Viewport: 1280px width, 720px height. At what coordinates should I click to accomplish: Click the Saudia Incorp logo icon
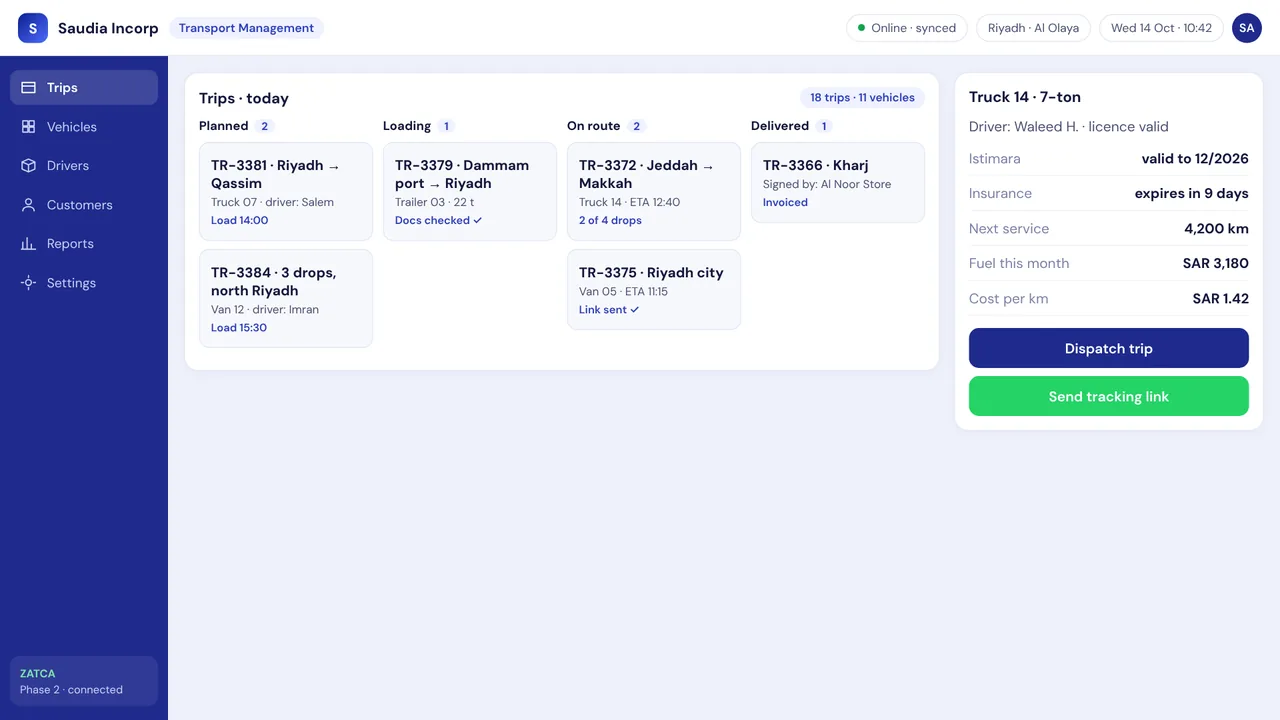point(33,28)
